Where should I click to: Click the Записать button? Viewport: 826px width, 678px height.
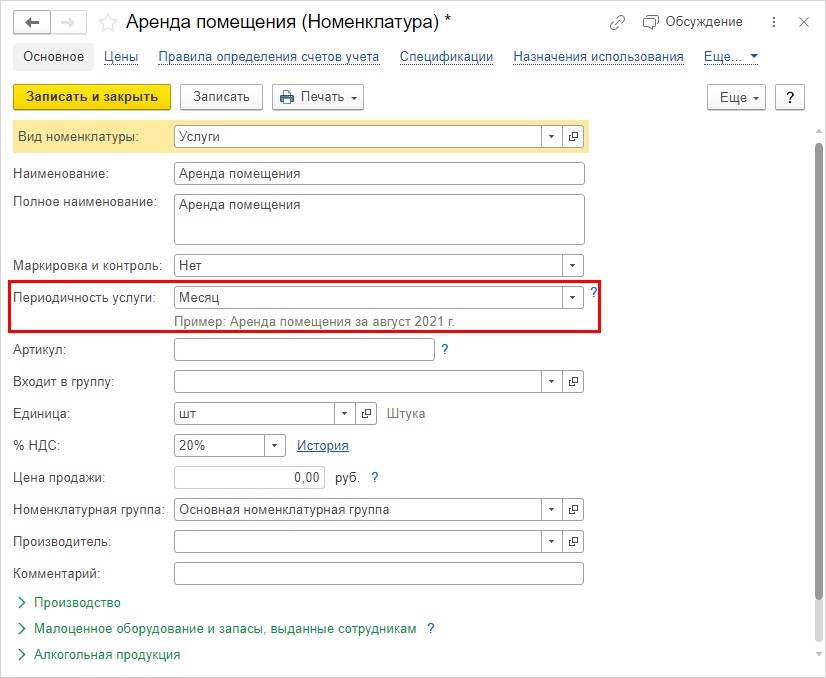(221, 97)
